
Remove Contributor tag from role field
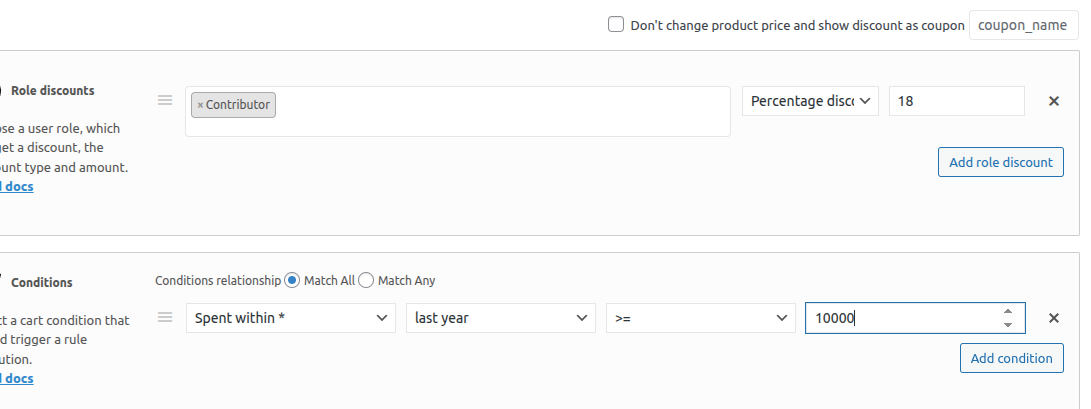tap(200, 105)
